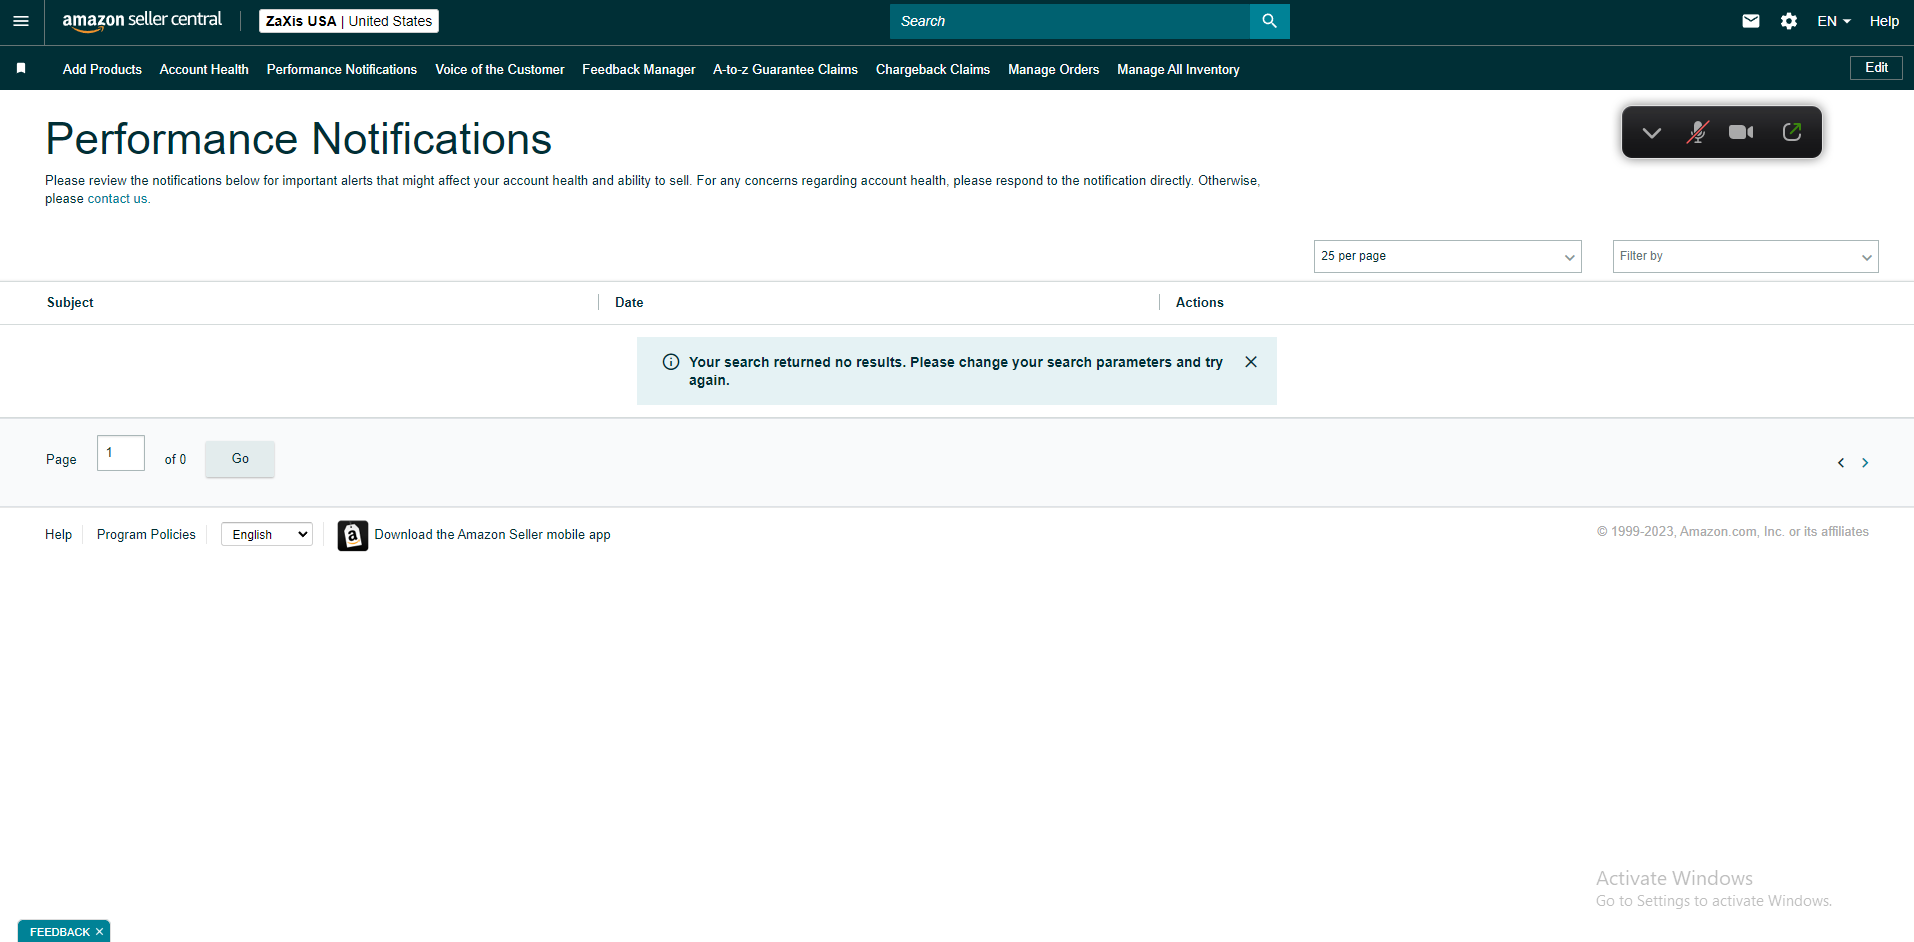Open the ZaXis USA account switcher

point(349,21)
